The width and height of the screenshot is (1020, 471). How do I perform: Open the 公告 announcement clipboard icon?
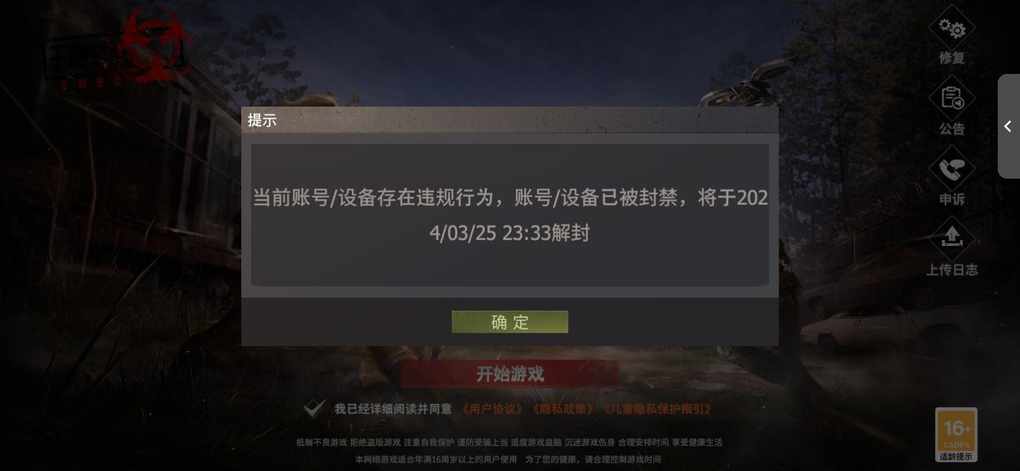[x=952, y=98]
